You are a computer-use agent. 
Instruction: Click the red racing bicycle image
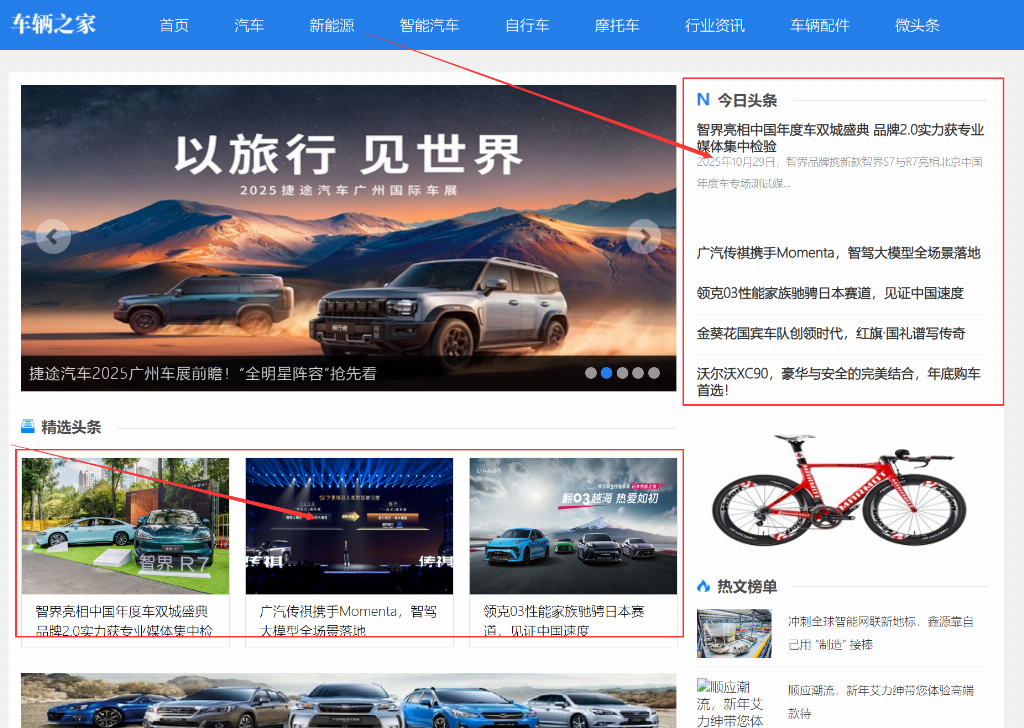click(839, 490)
